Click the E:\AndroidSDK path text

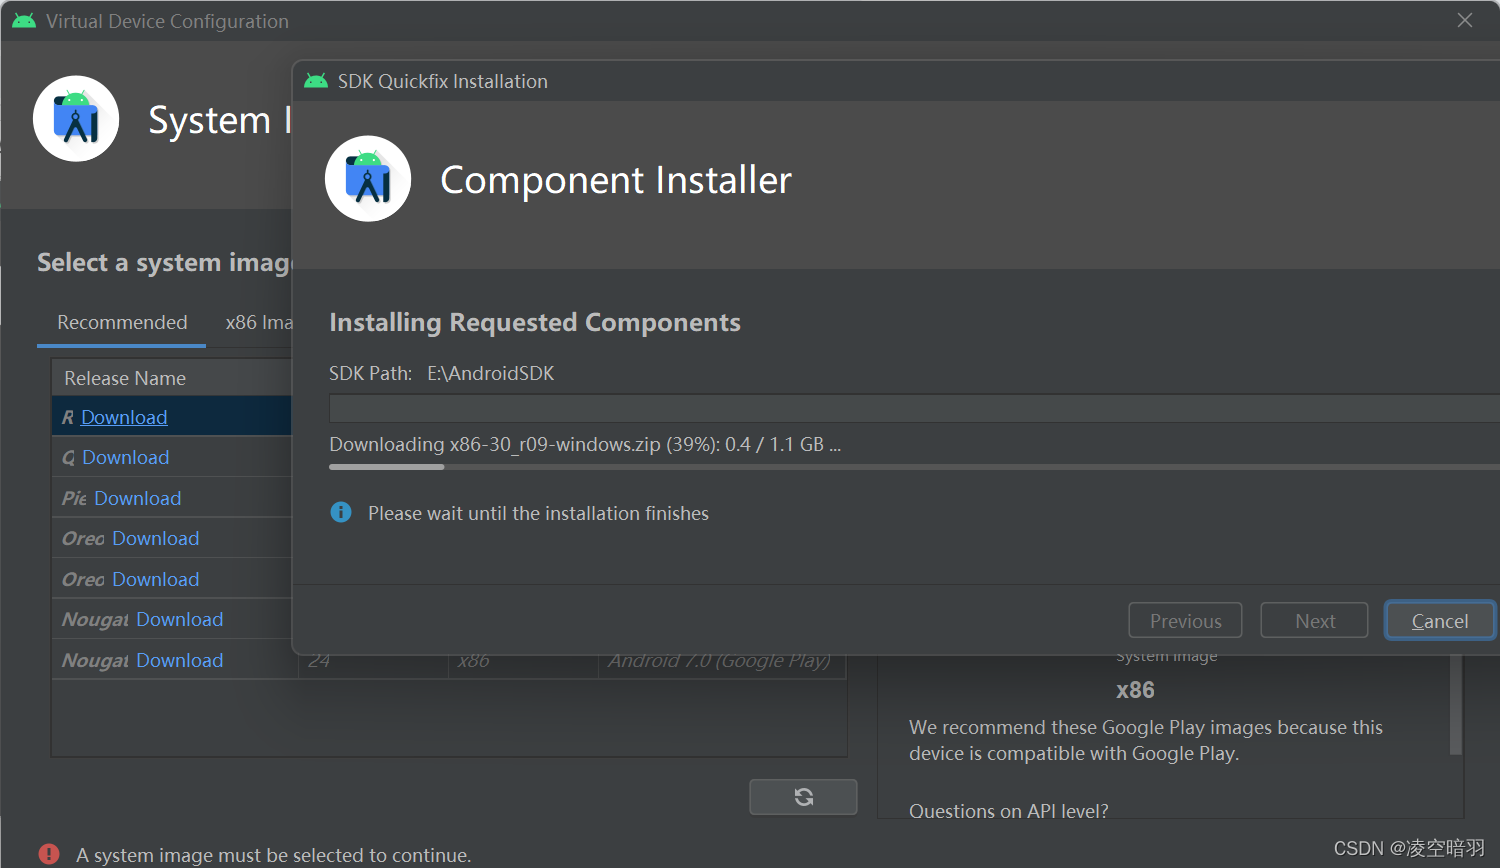click(x=490, y=373)
